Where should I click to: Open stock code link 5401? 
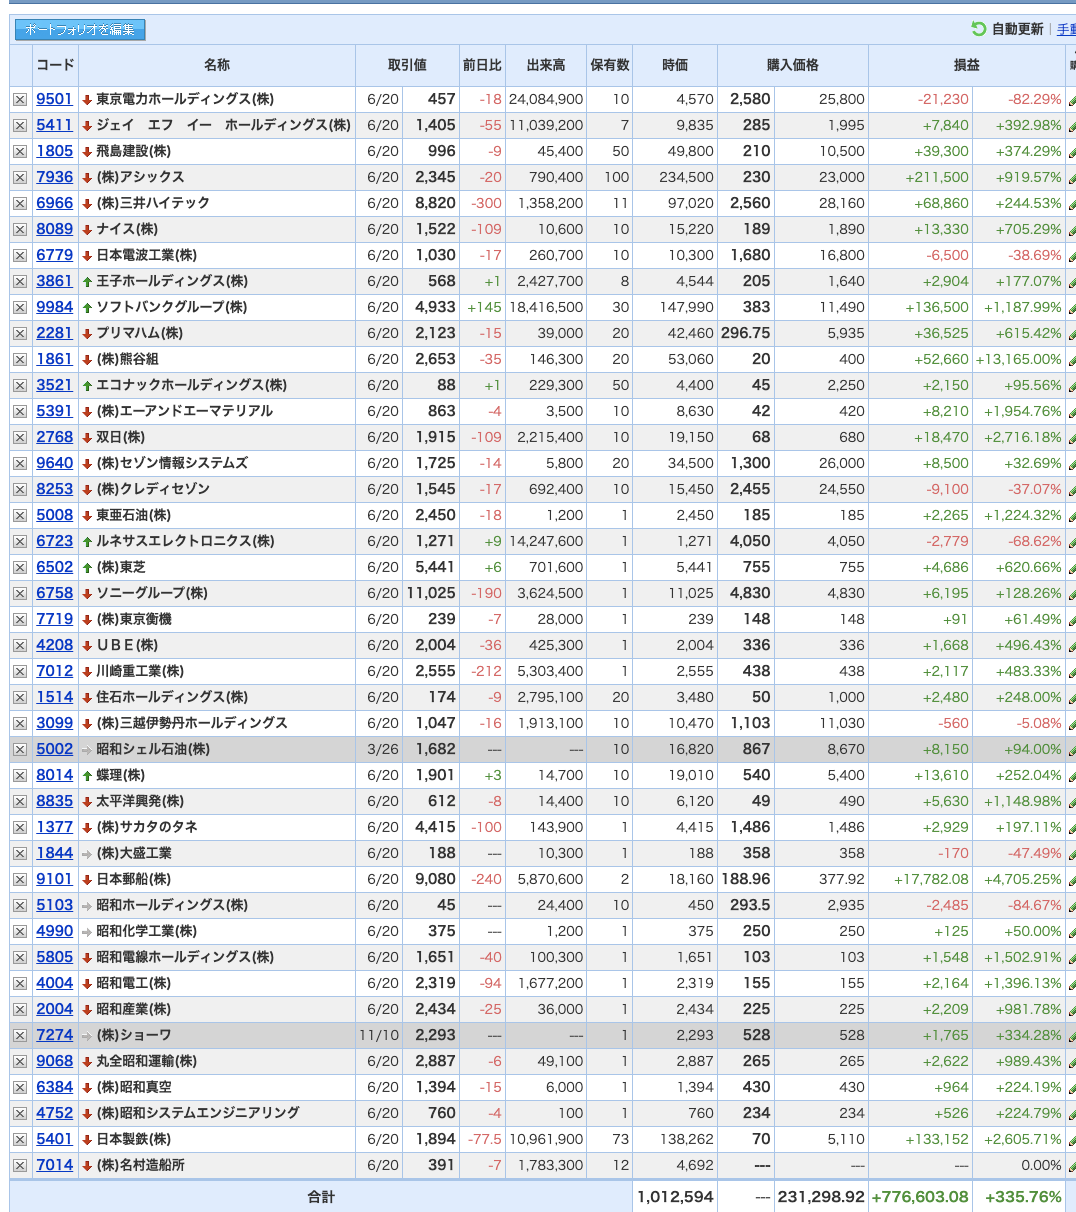pos(55,1139)
